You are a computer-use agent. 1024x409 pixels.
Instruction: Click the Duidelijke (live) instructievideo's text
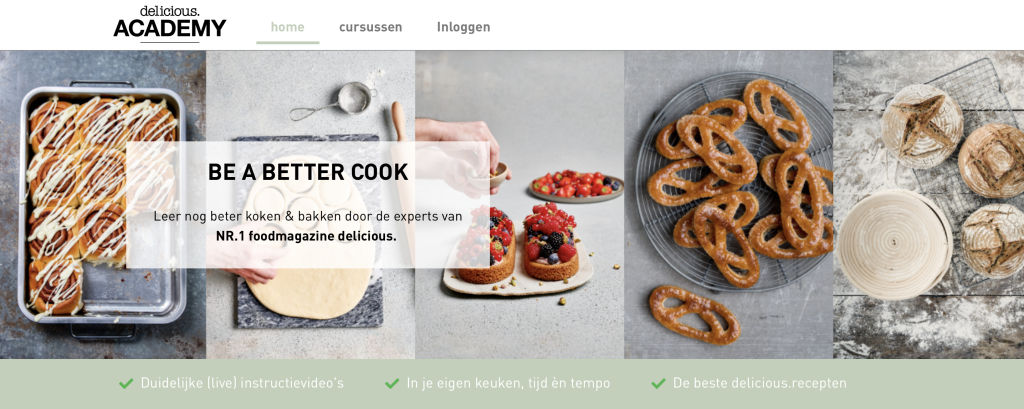[x=242, y=384]
